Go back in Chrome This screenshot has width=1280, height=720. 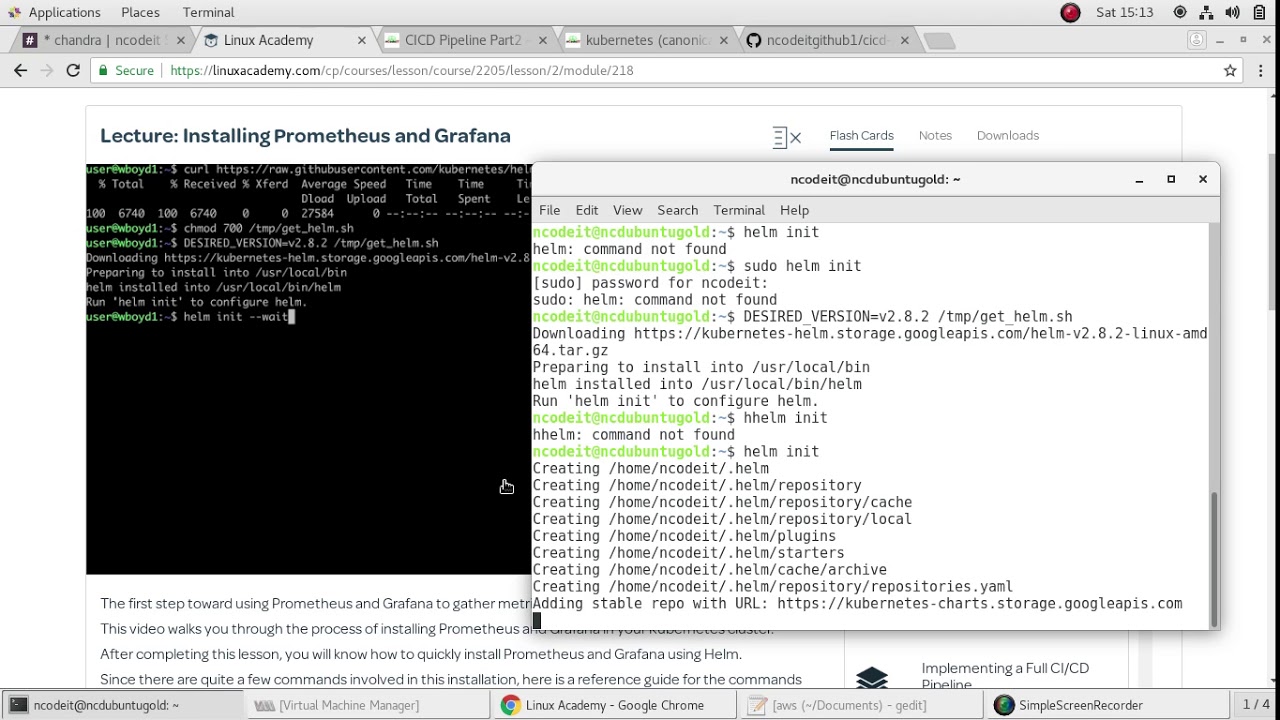point(21,70)
